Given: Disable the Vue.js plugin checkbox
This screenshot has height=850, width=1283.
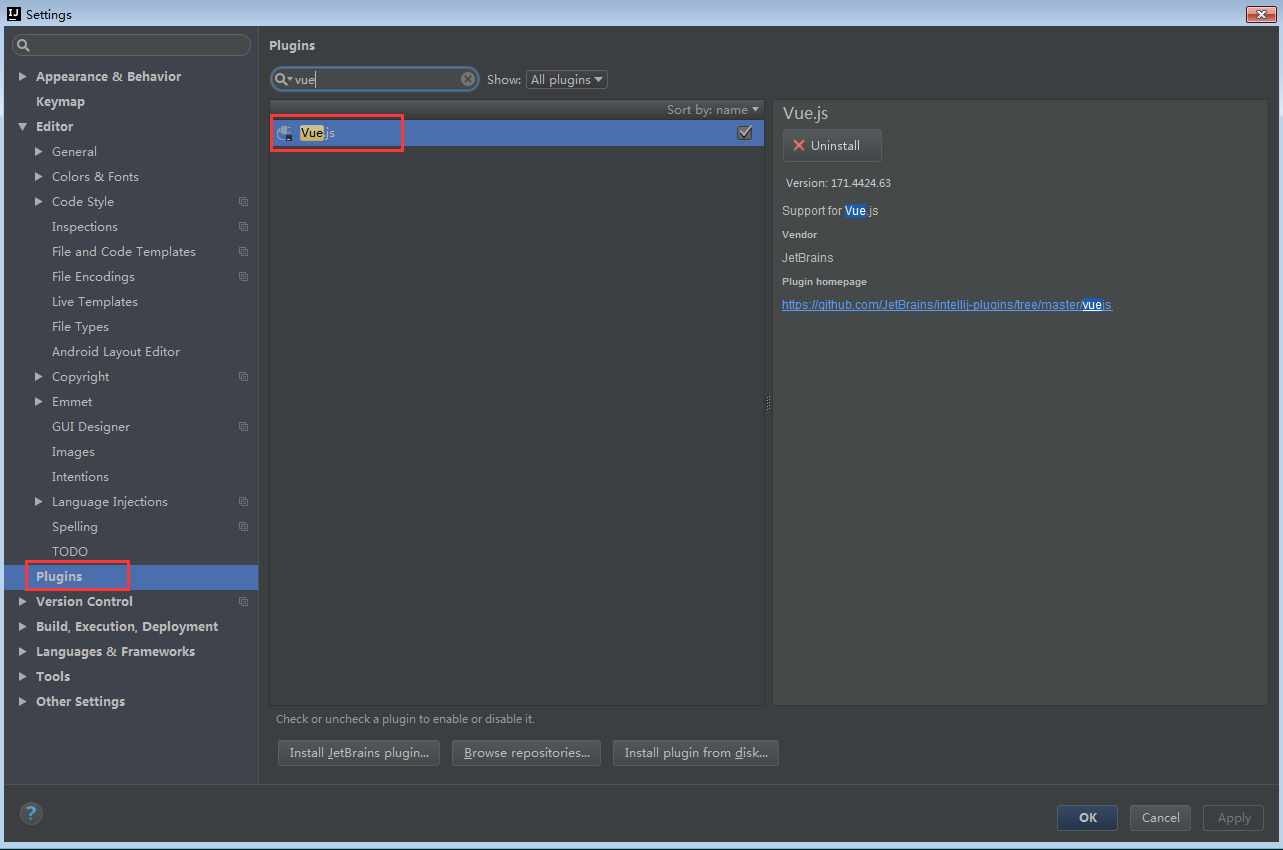Looking at the screenshot, I should pos(744,133).
